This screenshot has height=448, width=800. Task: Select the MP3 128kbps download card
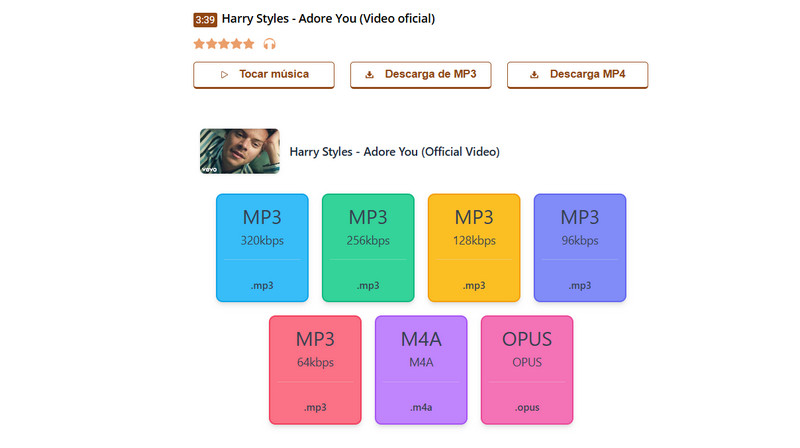click(474, 247)
